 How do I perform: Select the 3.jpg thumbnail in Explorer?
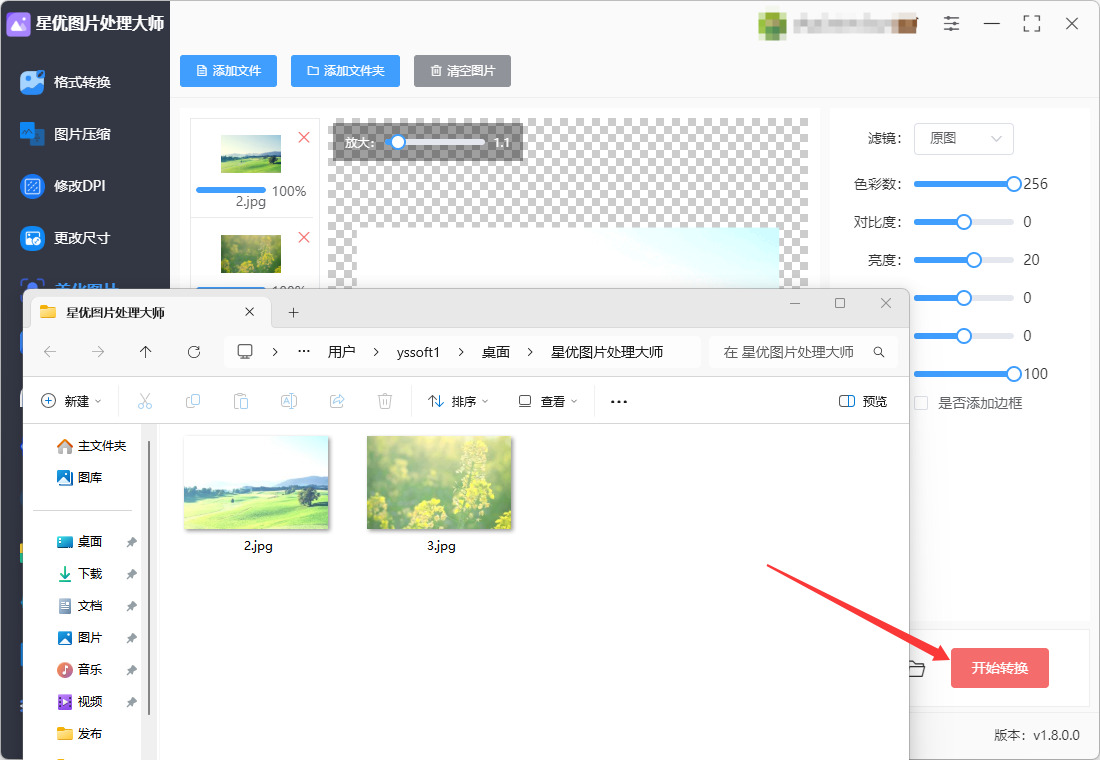coord(440,482)
